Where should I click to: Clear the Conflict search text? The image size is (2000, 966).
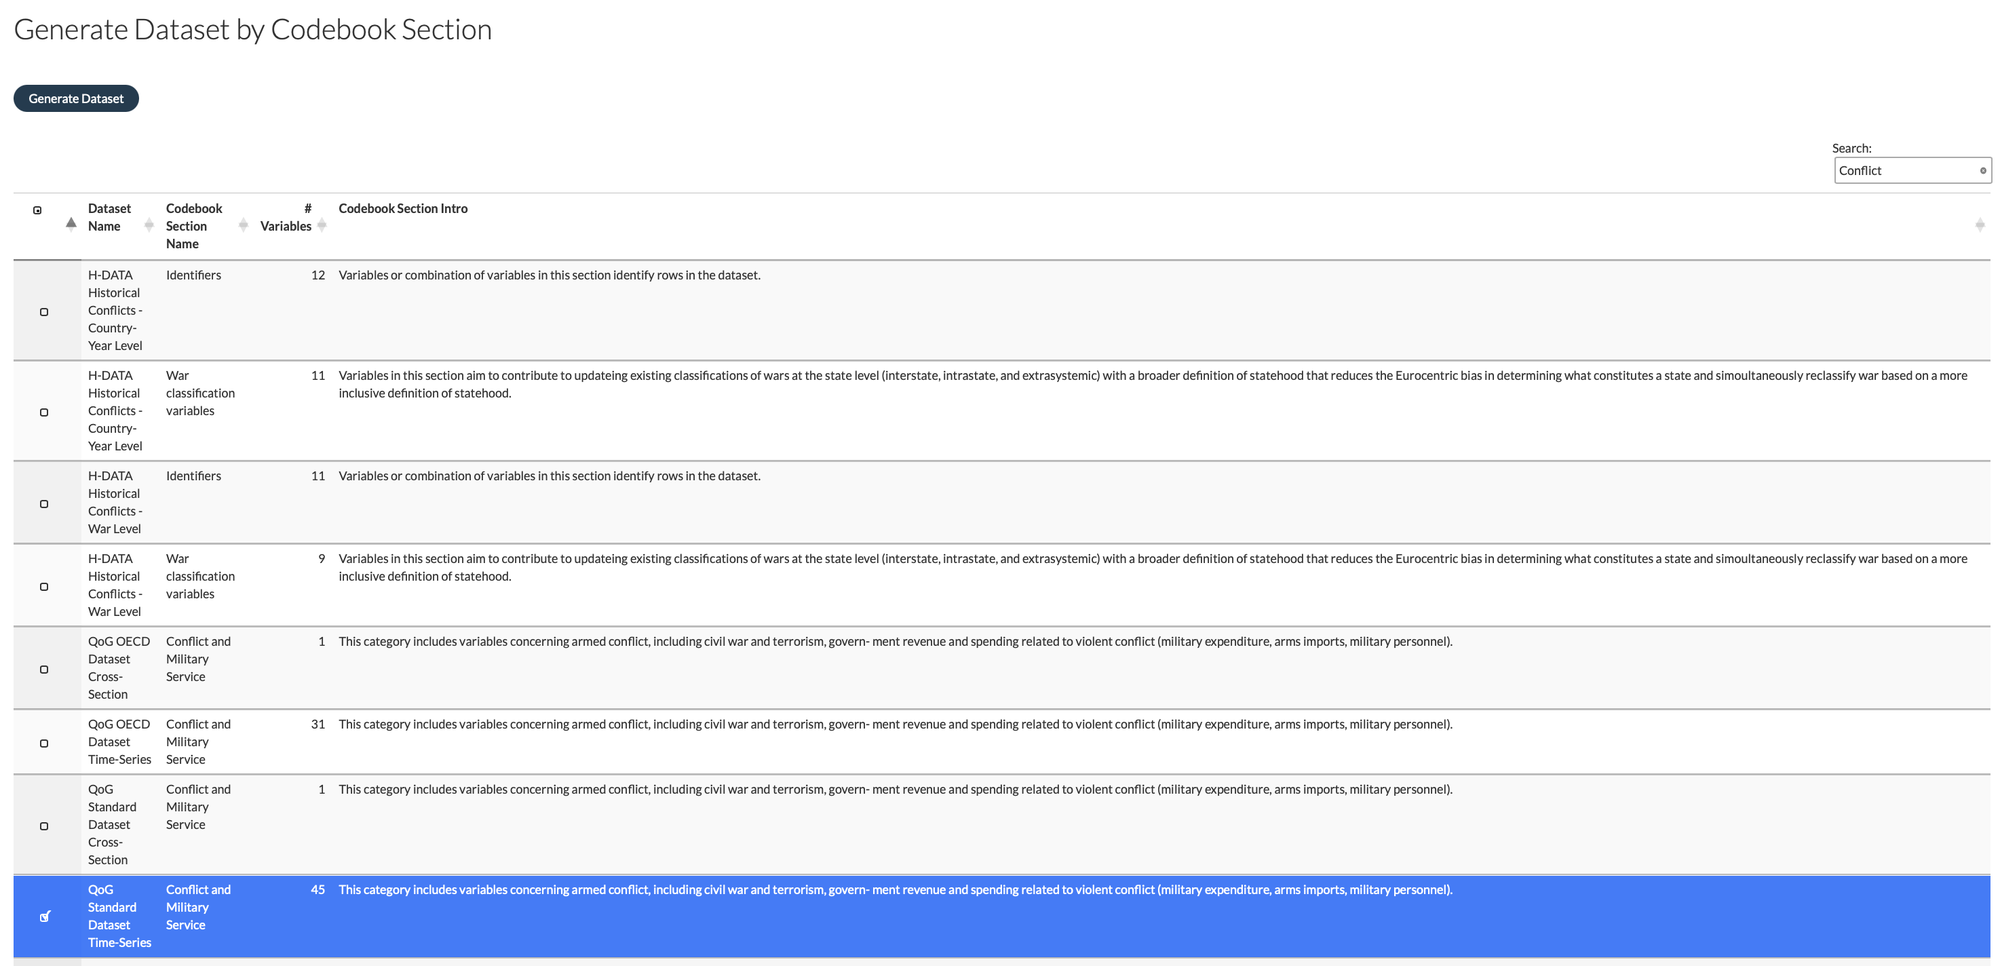pos(1982,171)
